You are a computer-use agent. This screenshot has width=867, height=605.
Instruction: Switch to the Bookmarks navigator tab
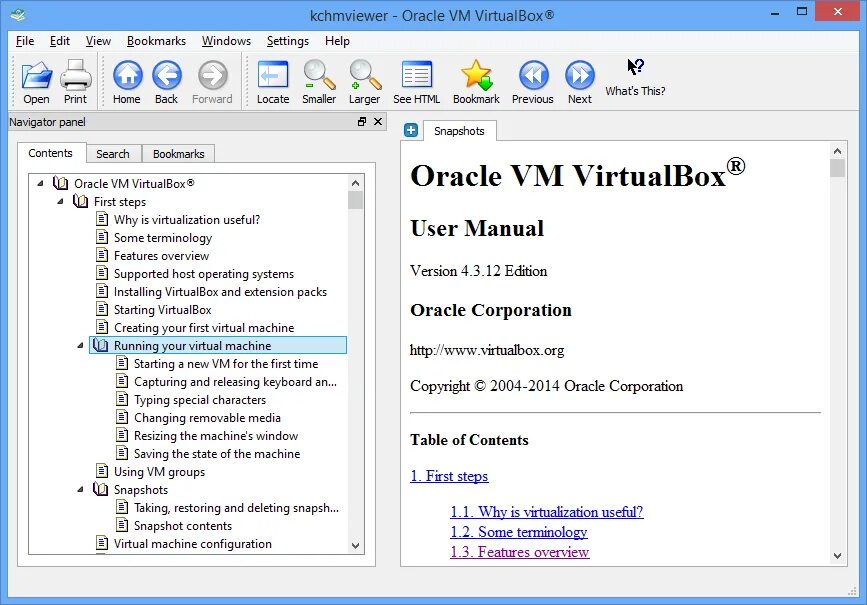179,154
